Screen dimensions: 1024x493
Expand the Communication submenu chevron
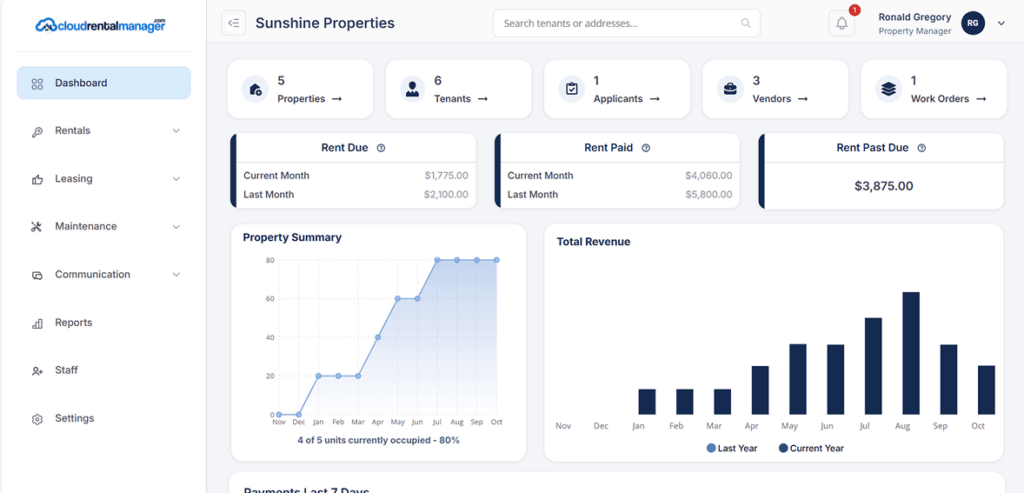click(x=176, y=275)
